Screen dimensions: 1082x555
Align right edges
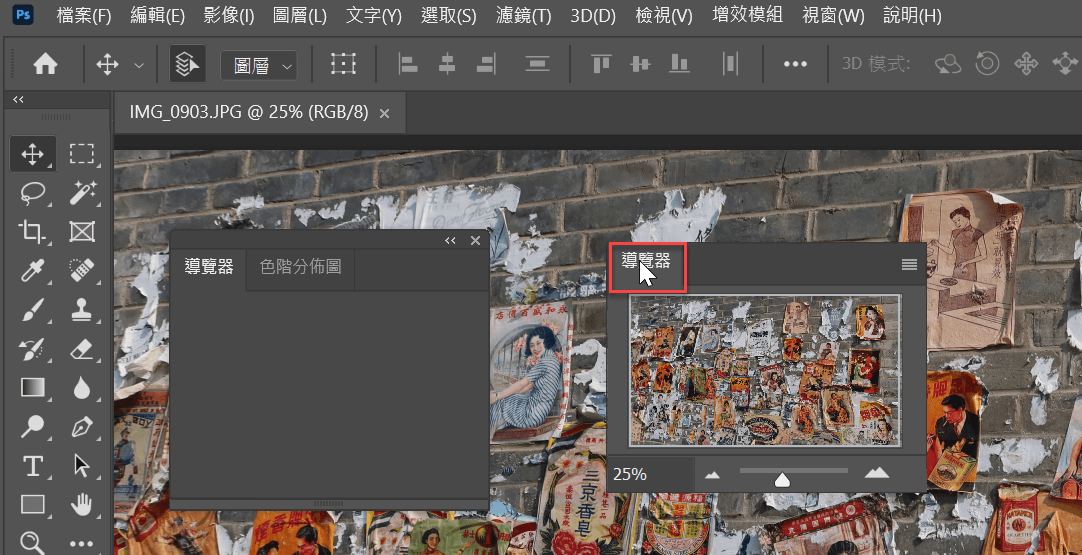(x=486, y=64)
